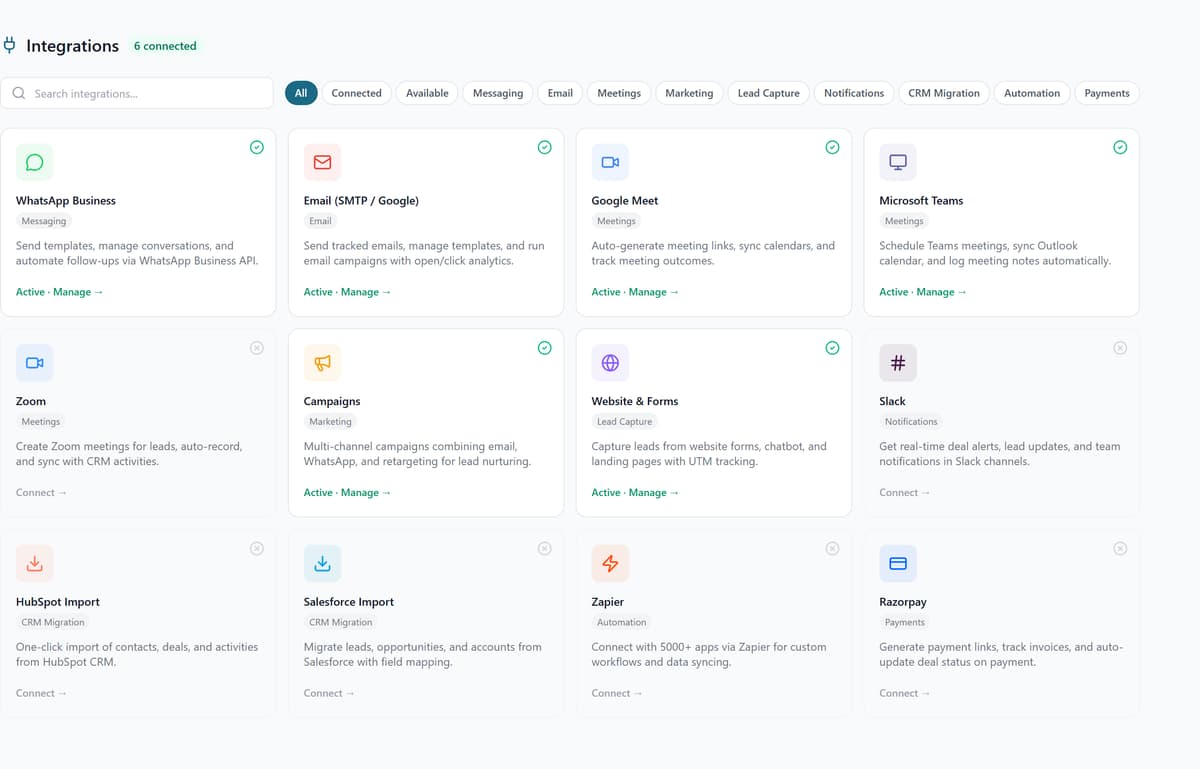Filter by Connected integrations
The image size is (1200, 769).
(x=357, y=93)
